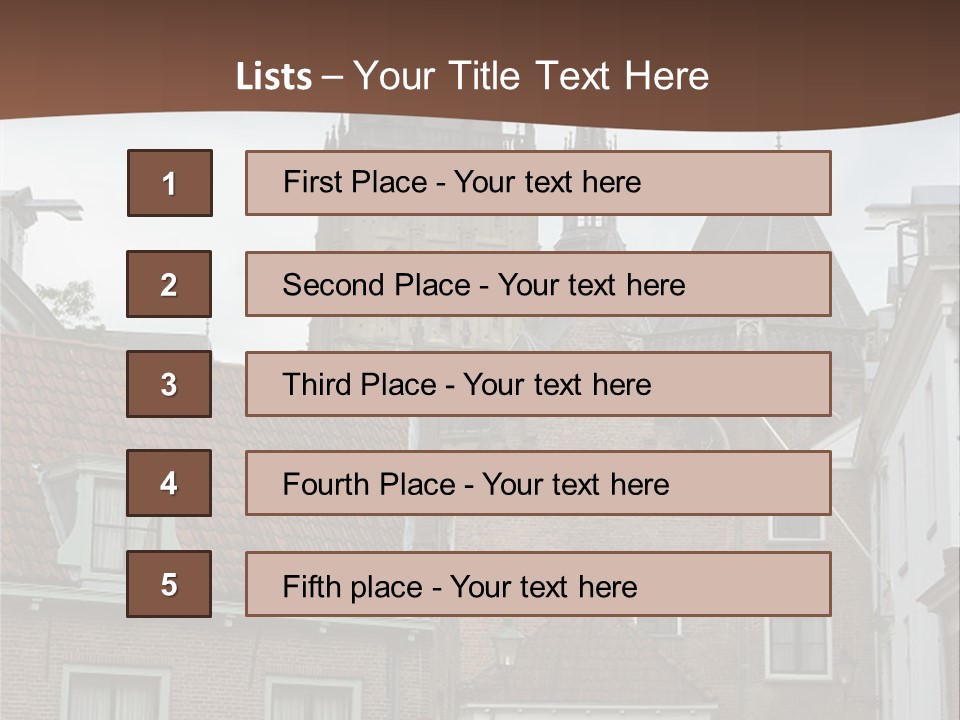Click the First Place text bar
The height and width of the screenshot is (720, 960).
point(538,183)
